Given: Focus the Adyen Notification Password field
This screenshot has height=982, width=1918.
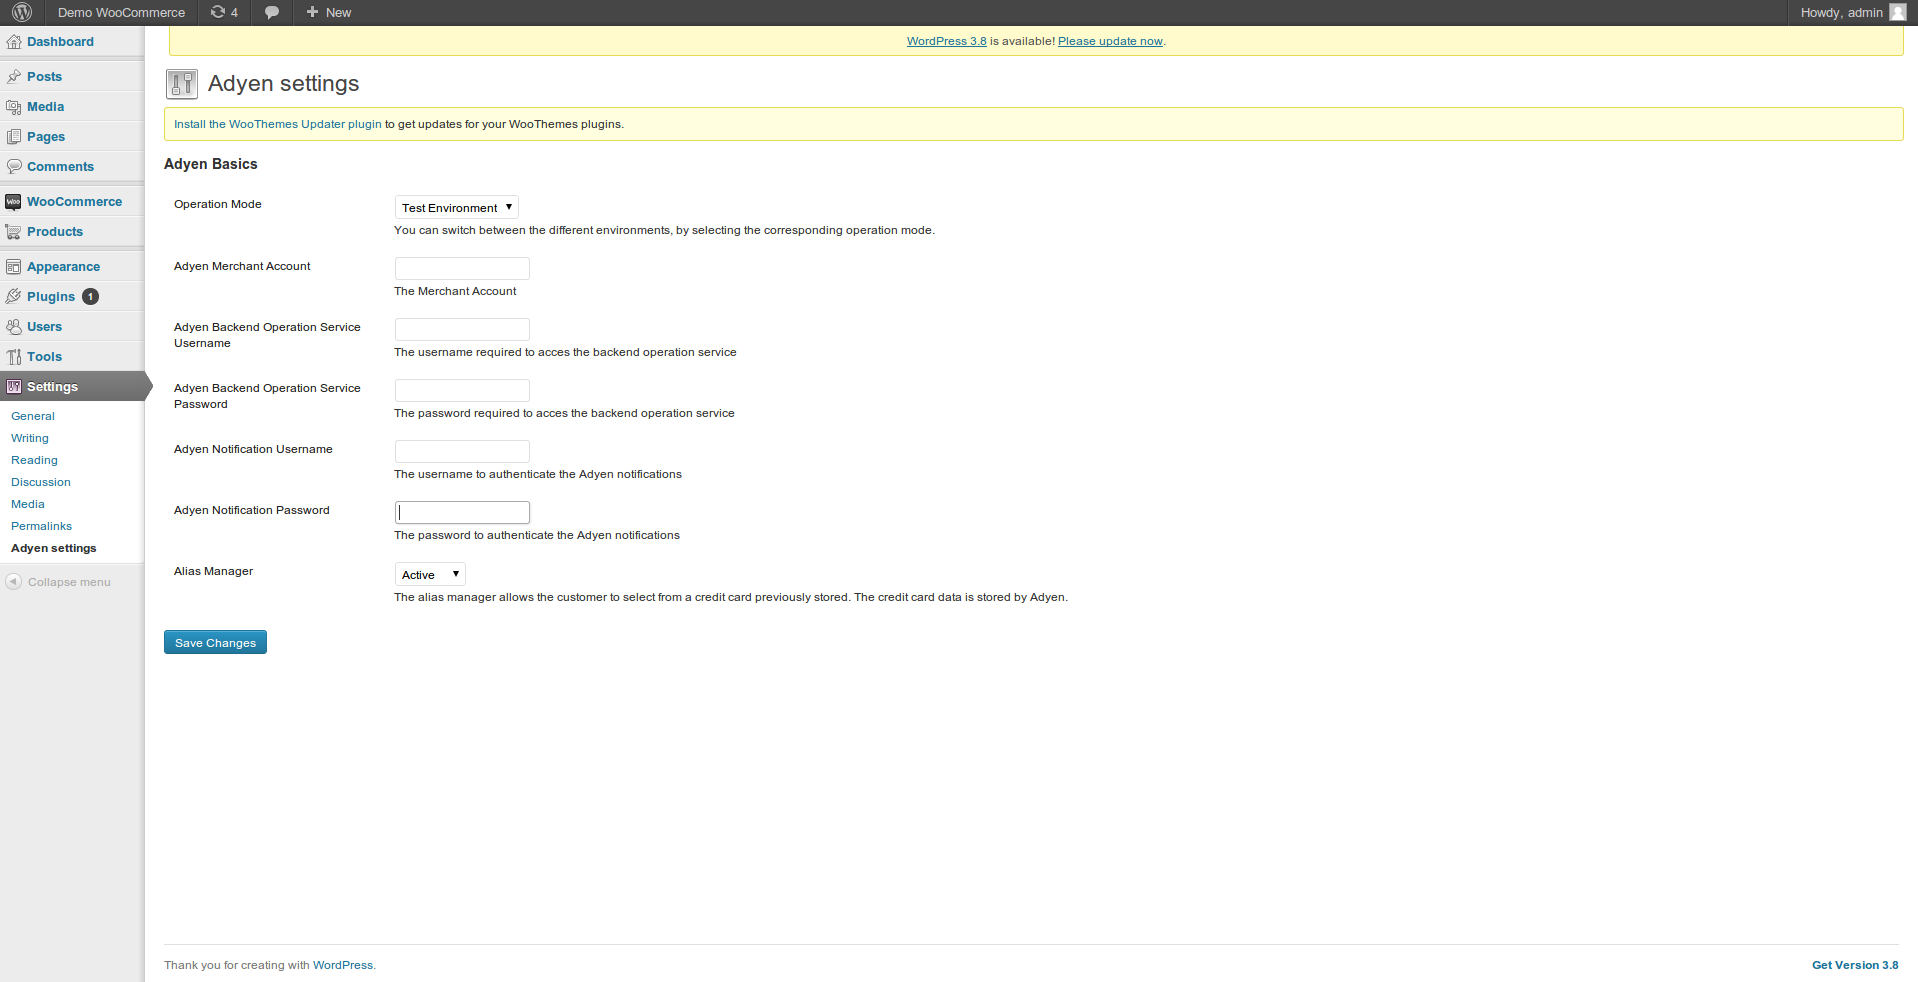Looking at the screenshot, I should pos(462,512).
